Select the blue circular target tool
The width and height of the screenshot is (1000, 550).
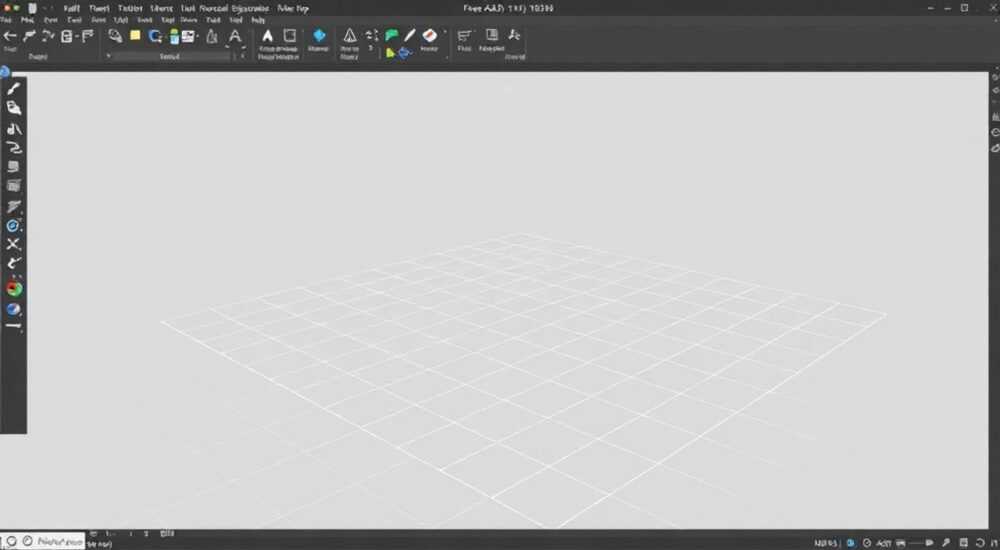[13, 226]
